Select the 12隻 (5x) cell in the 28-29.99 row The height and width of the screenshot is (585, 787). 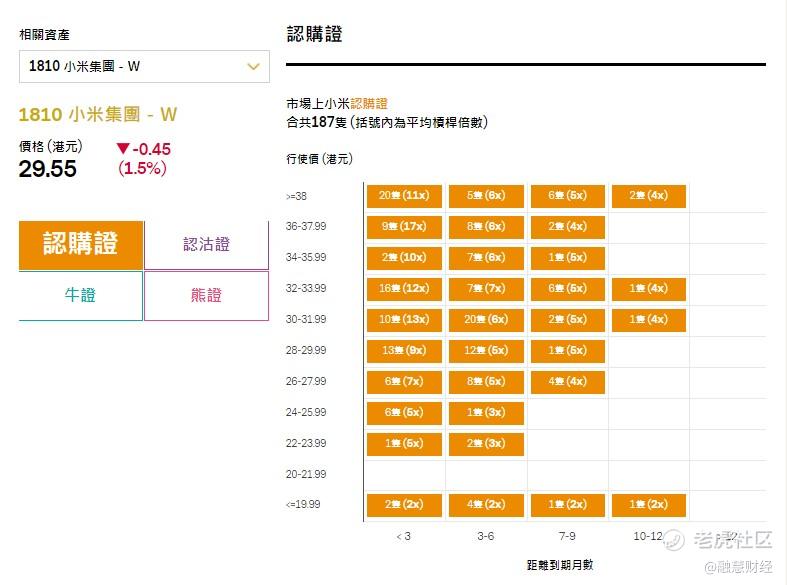click(x=486, y=351)
